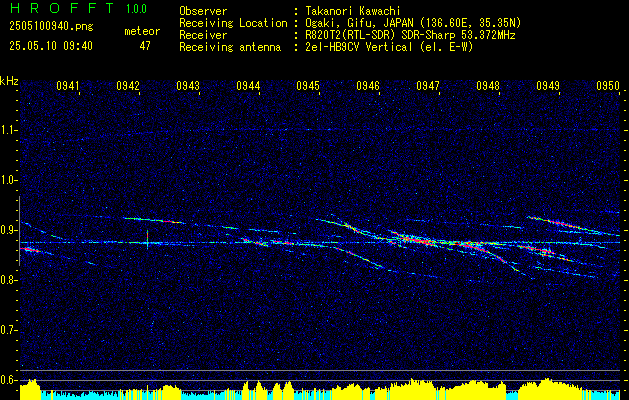
Task: Click the meteor count 47
Action: point(145,46)
